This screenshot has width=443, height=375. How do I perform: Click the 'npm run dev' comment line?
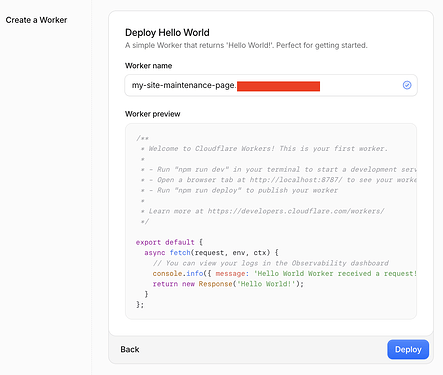point(278,169)
